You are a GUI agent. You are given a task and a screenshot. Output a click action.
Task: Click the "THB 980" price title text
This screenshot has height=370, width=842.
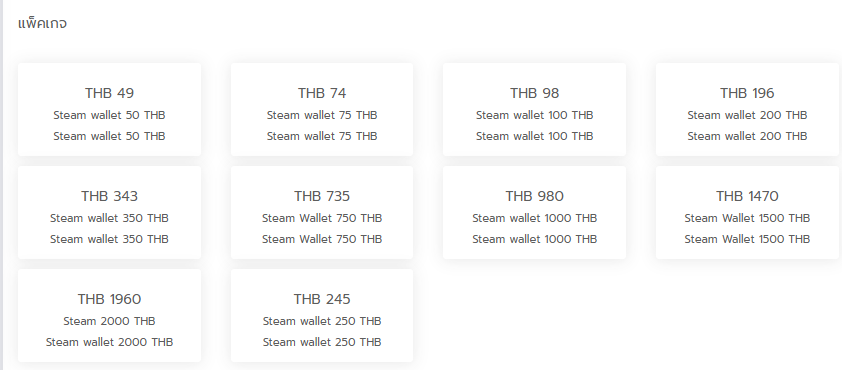[534, 197]
